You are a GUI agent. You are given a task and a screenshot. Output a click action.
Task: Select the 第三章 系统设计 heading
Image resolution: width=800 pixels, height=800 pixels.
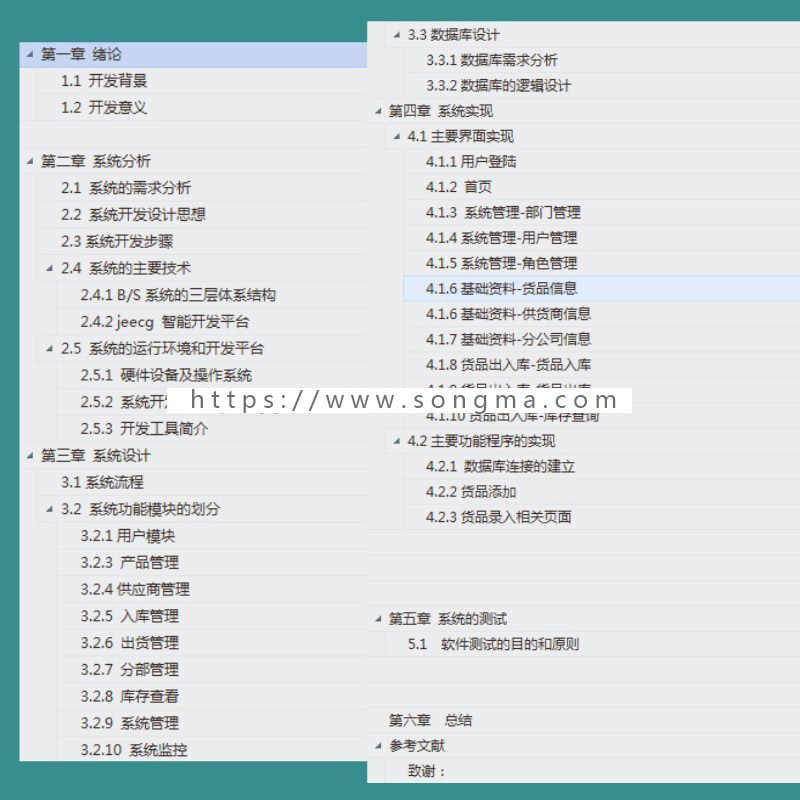95,456
